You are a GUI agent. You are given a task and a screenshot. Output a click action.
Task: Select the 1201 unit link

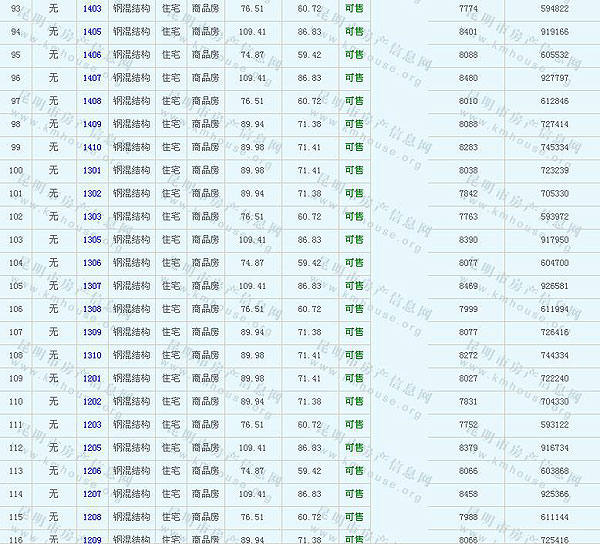92,378
